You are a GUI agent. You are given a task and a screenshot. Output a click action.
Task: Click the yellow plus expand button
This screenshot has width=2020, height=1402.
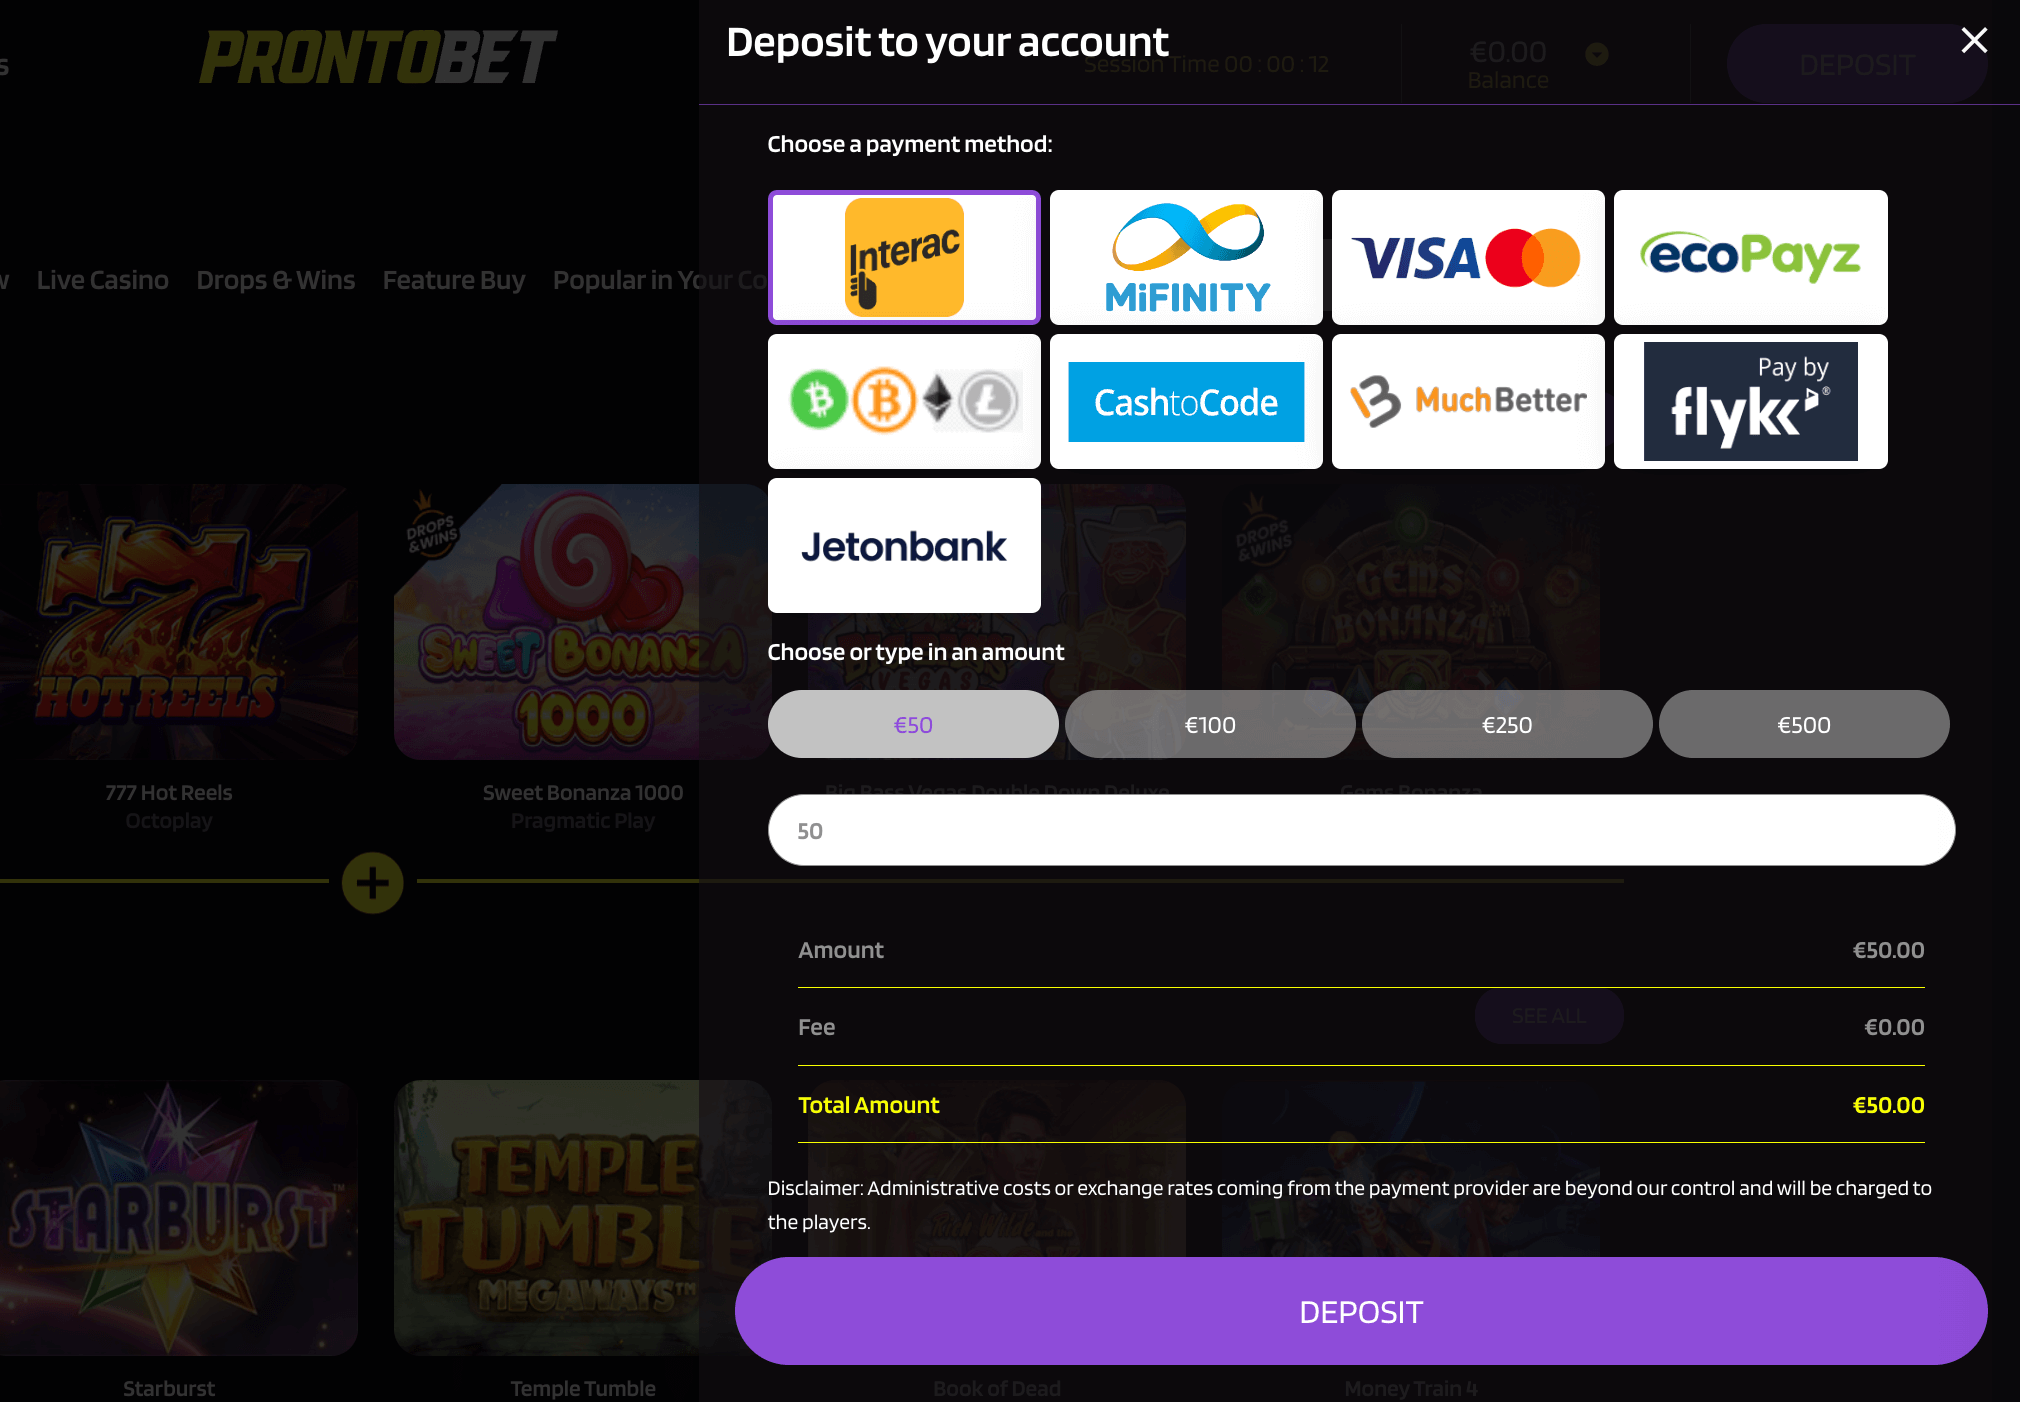tap(372, 882)
